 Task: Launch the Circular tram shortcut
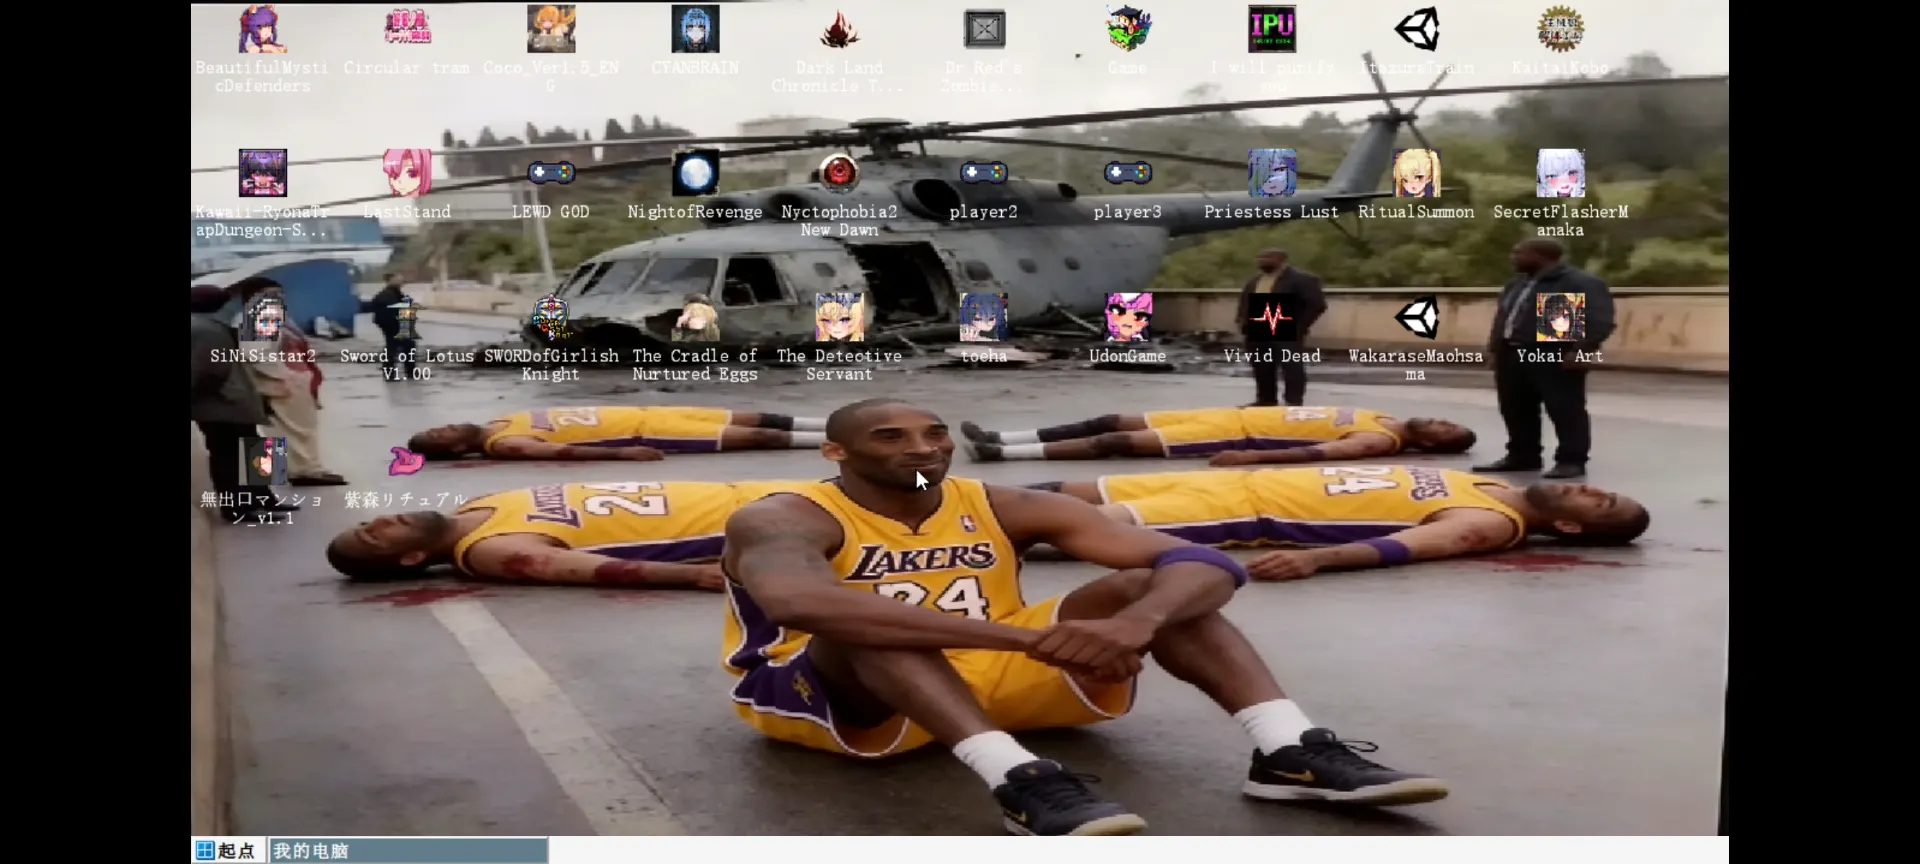click(x=407, y=30)
